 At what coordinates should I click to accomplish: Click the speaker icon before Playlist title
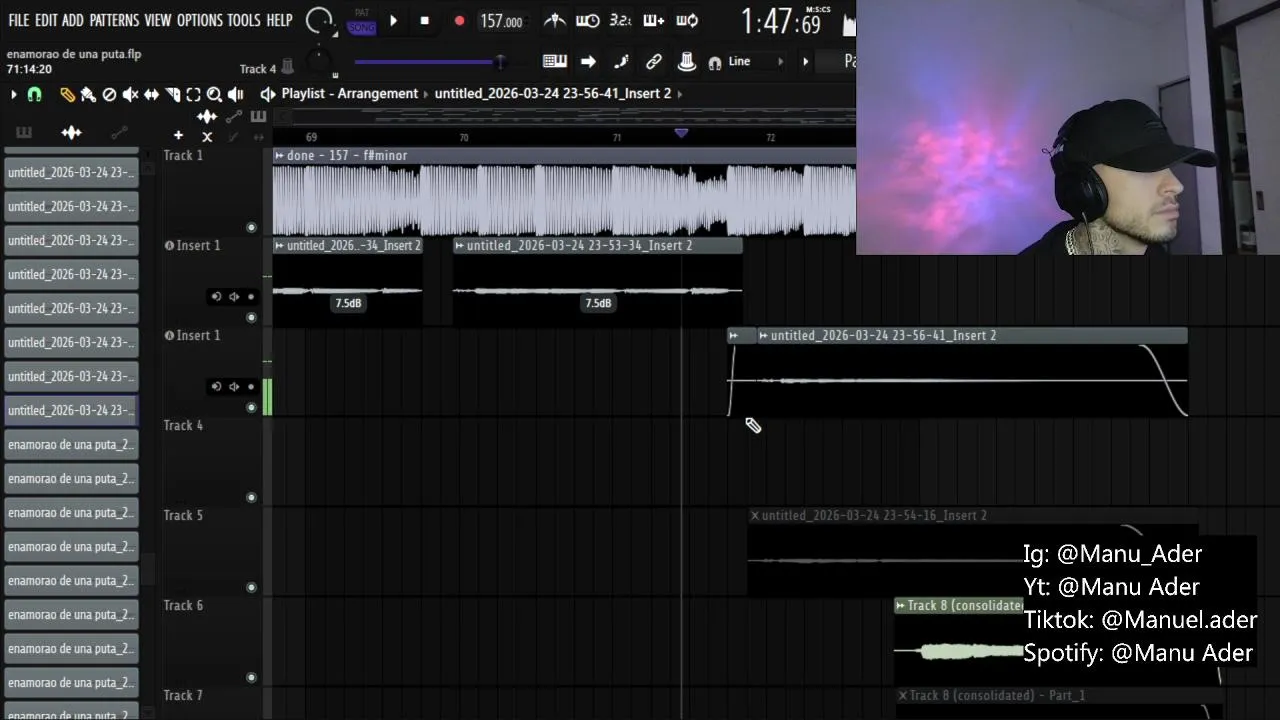[x=267, y=94]
